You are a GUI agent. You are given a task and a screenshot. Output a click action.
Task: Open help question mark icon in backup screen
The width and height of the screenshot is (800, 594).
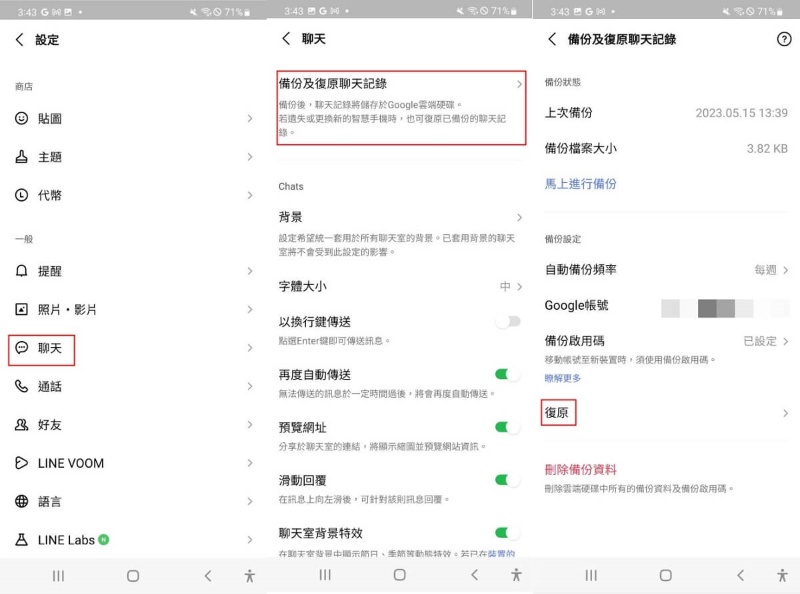pyautogui.click(x=783, y=39)
